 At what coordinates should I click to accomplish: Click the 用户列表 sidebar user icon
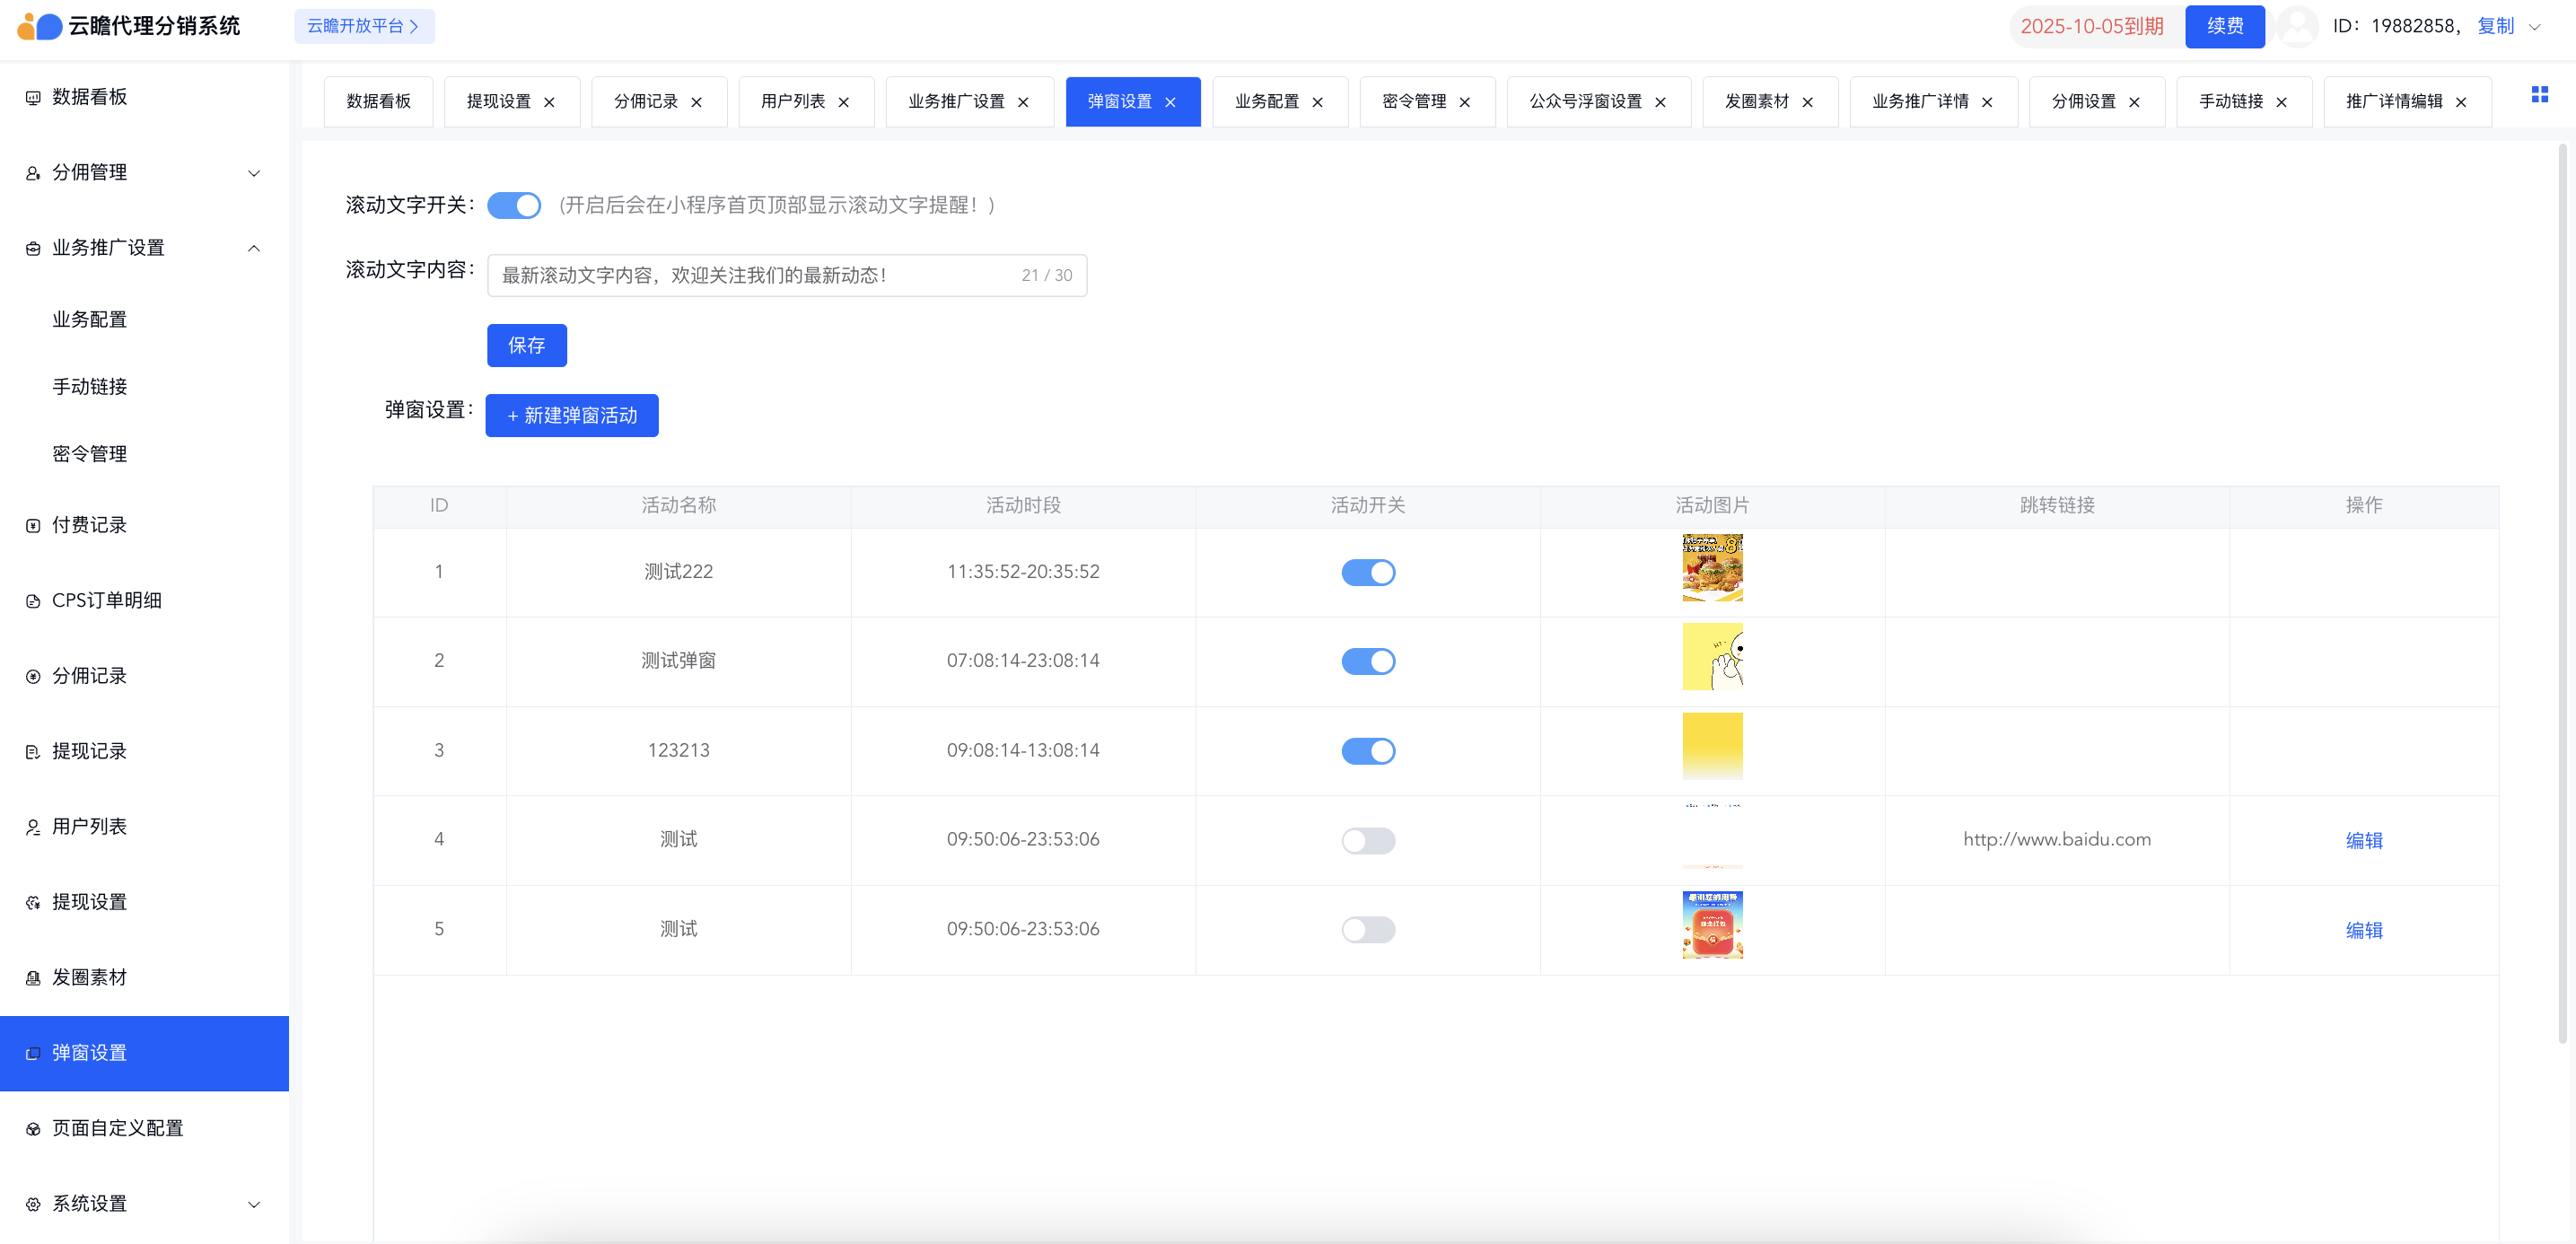tap(33, 827)
